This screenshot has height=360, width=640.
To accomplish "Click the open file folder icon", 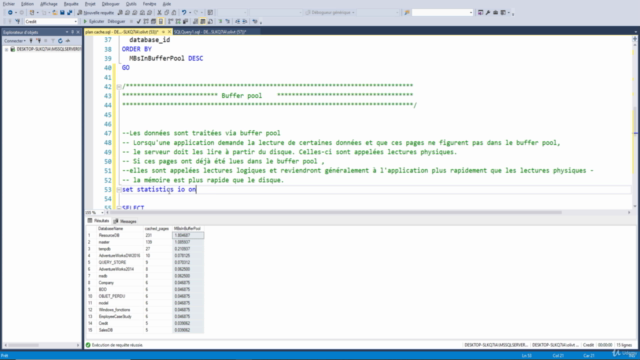I will click(x=55, y=12).
